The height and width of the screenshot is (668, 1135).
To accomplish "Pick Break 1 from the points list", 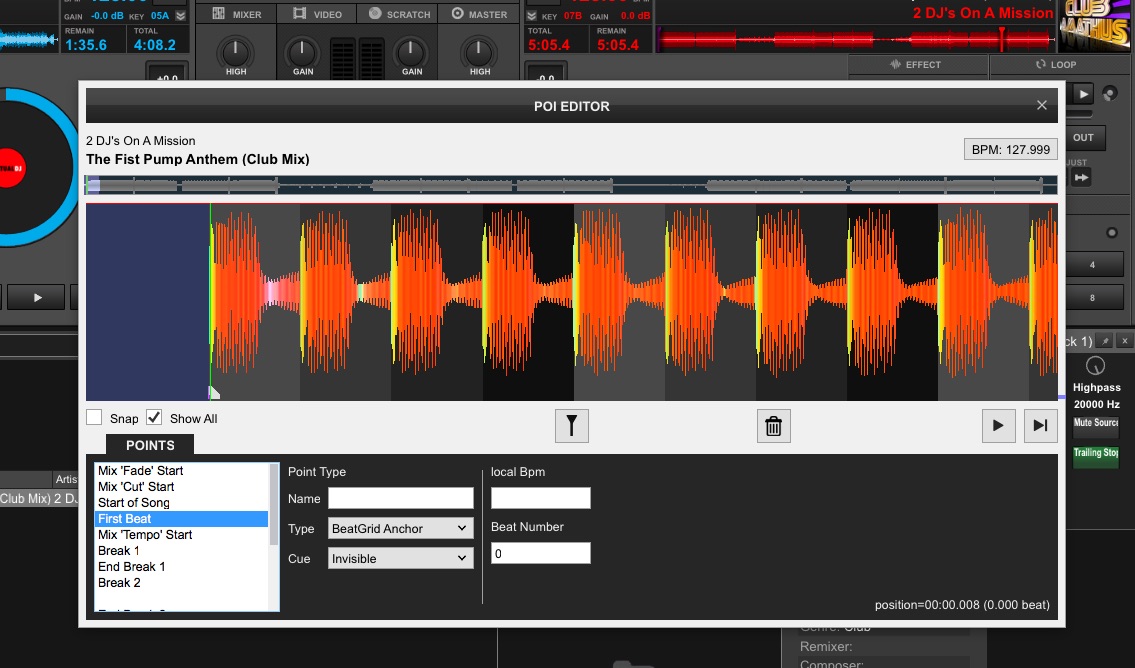I will 182,550.
